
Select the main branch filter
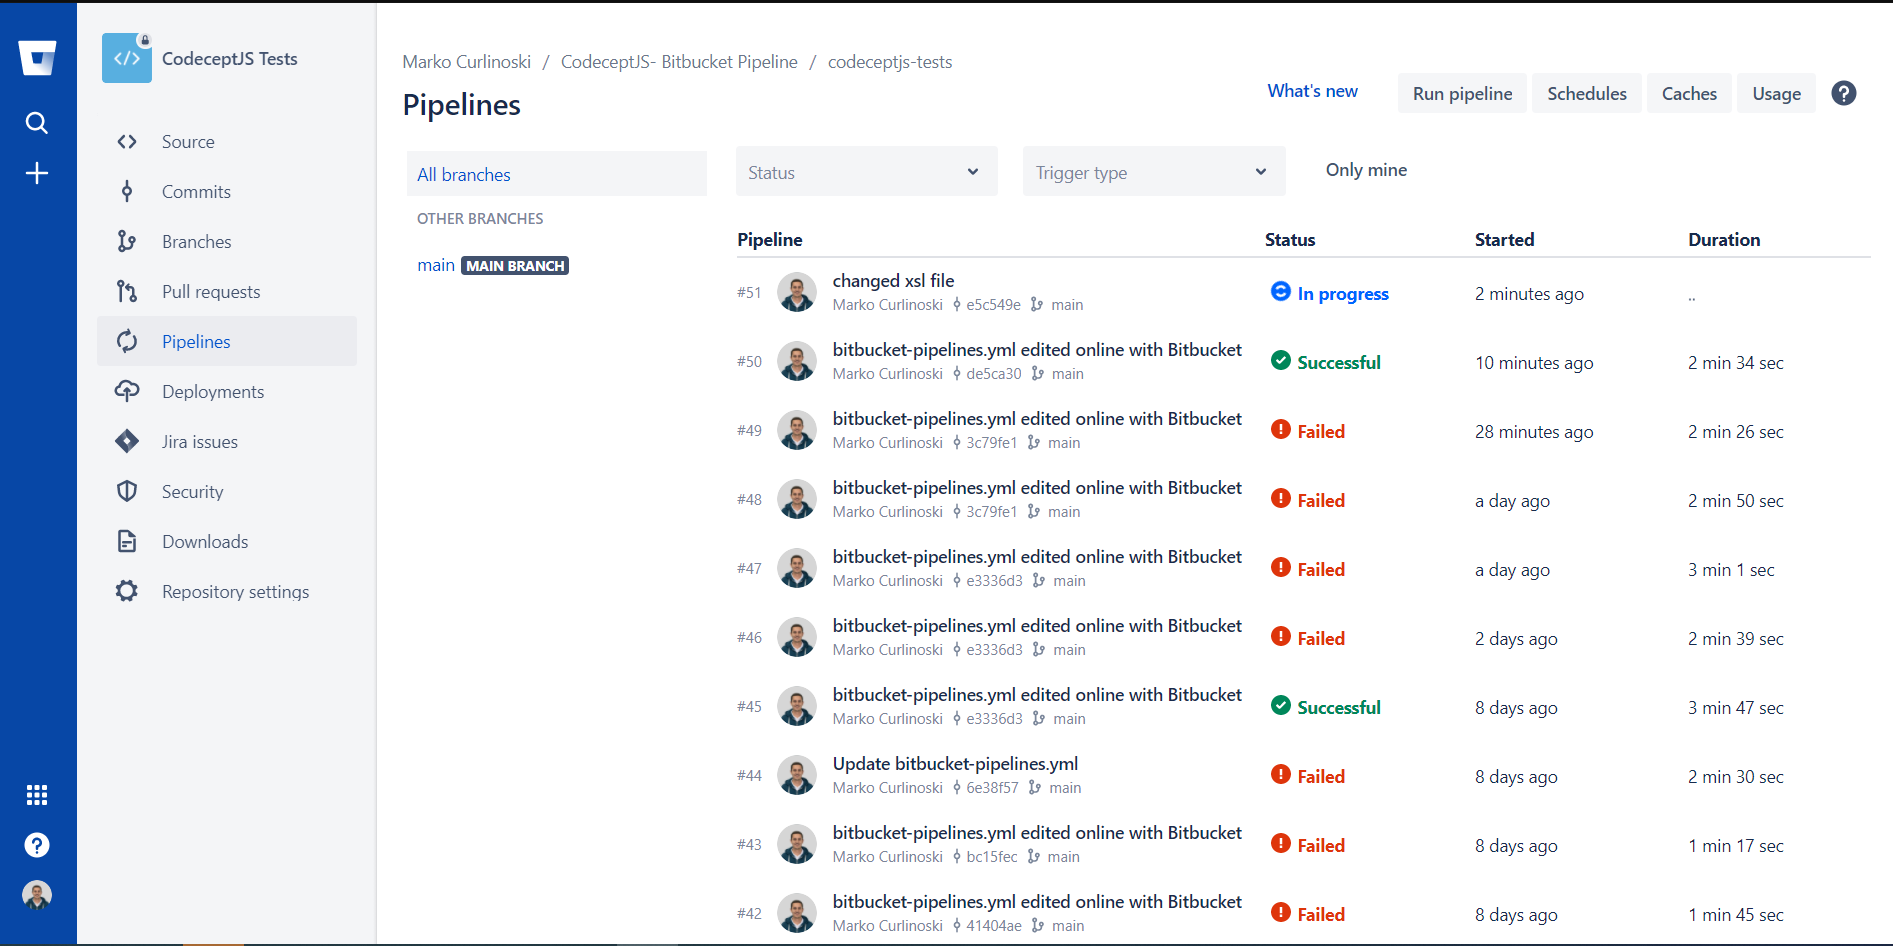click(436, 265)
